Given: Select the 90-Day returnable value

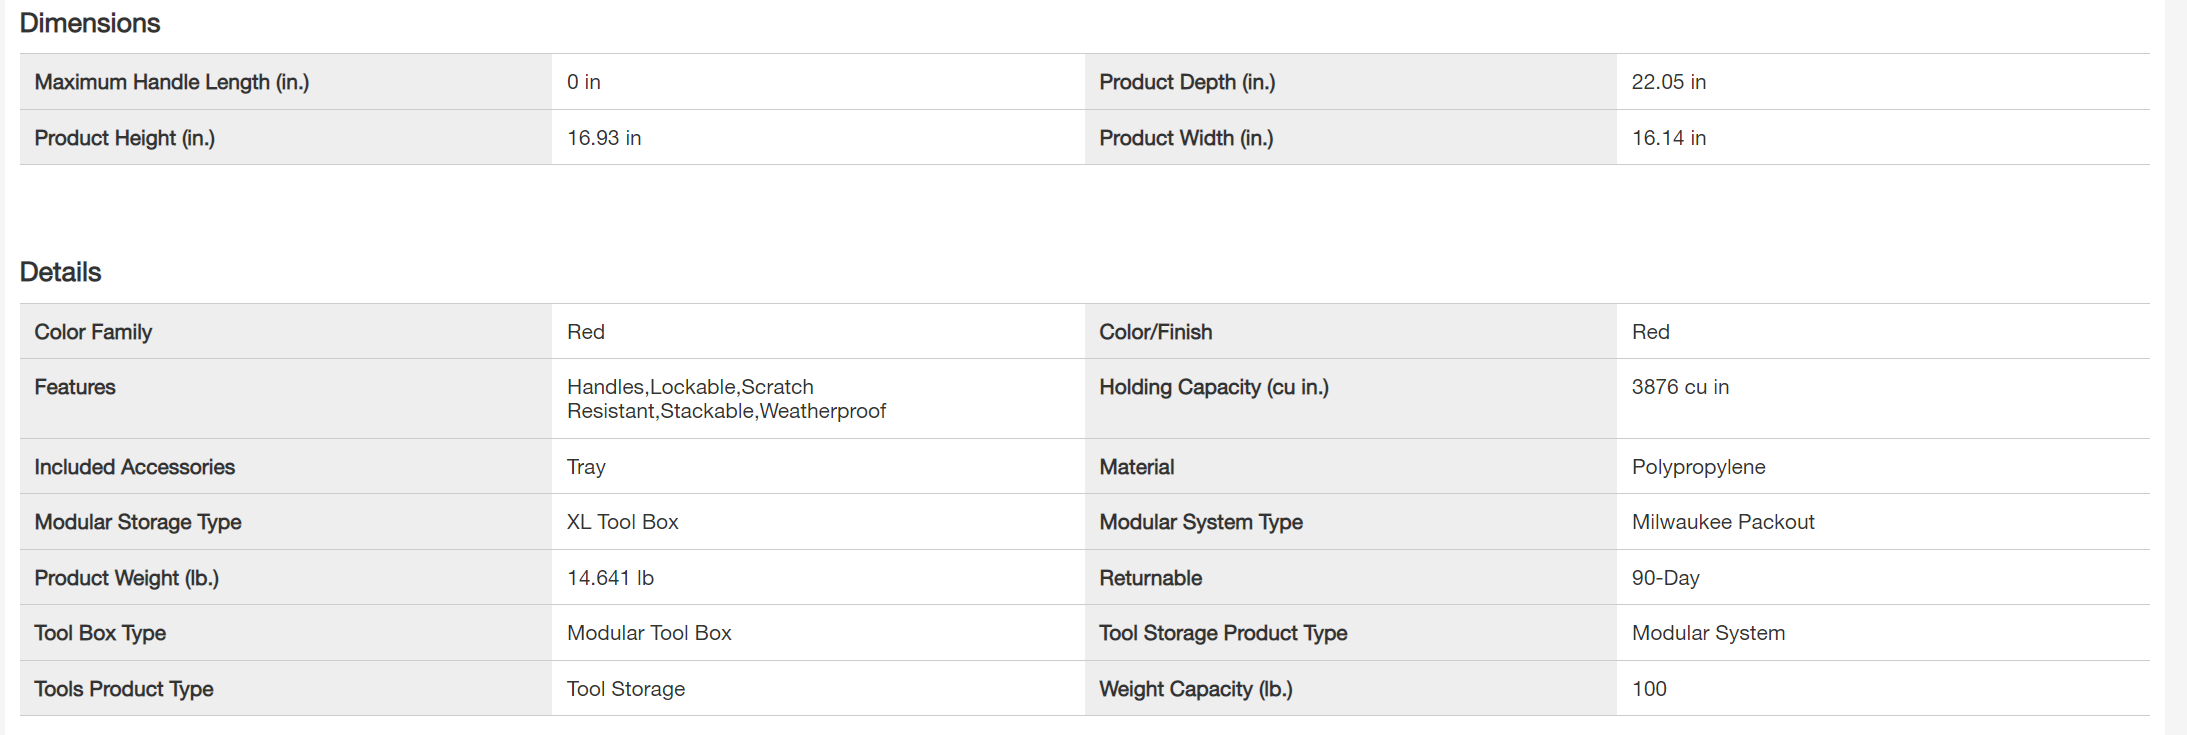Looking at the screenshot, I should click(1665, 578).
